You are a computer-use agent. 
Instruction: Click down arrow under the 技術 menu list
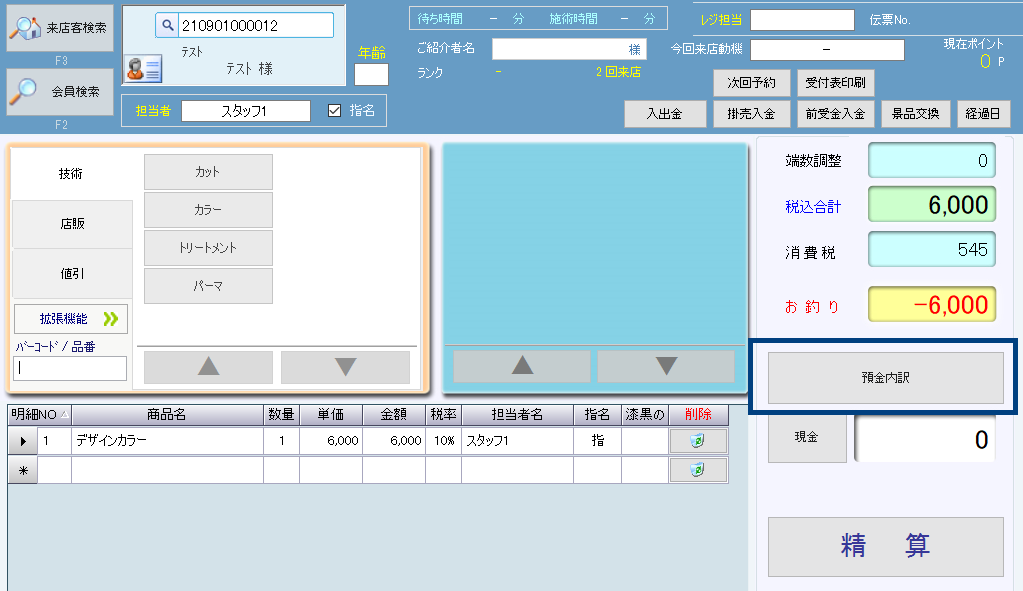(x=345, y=367)
